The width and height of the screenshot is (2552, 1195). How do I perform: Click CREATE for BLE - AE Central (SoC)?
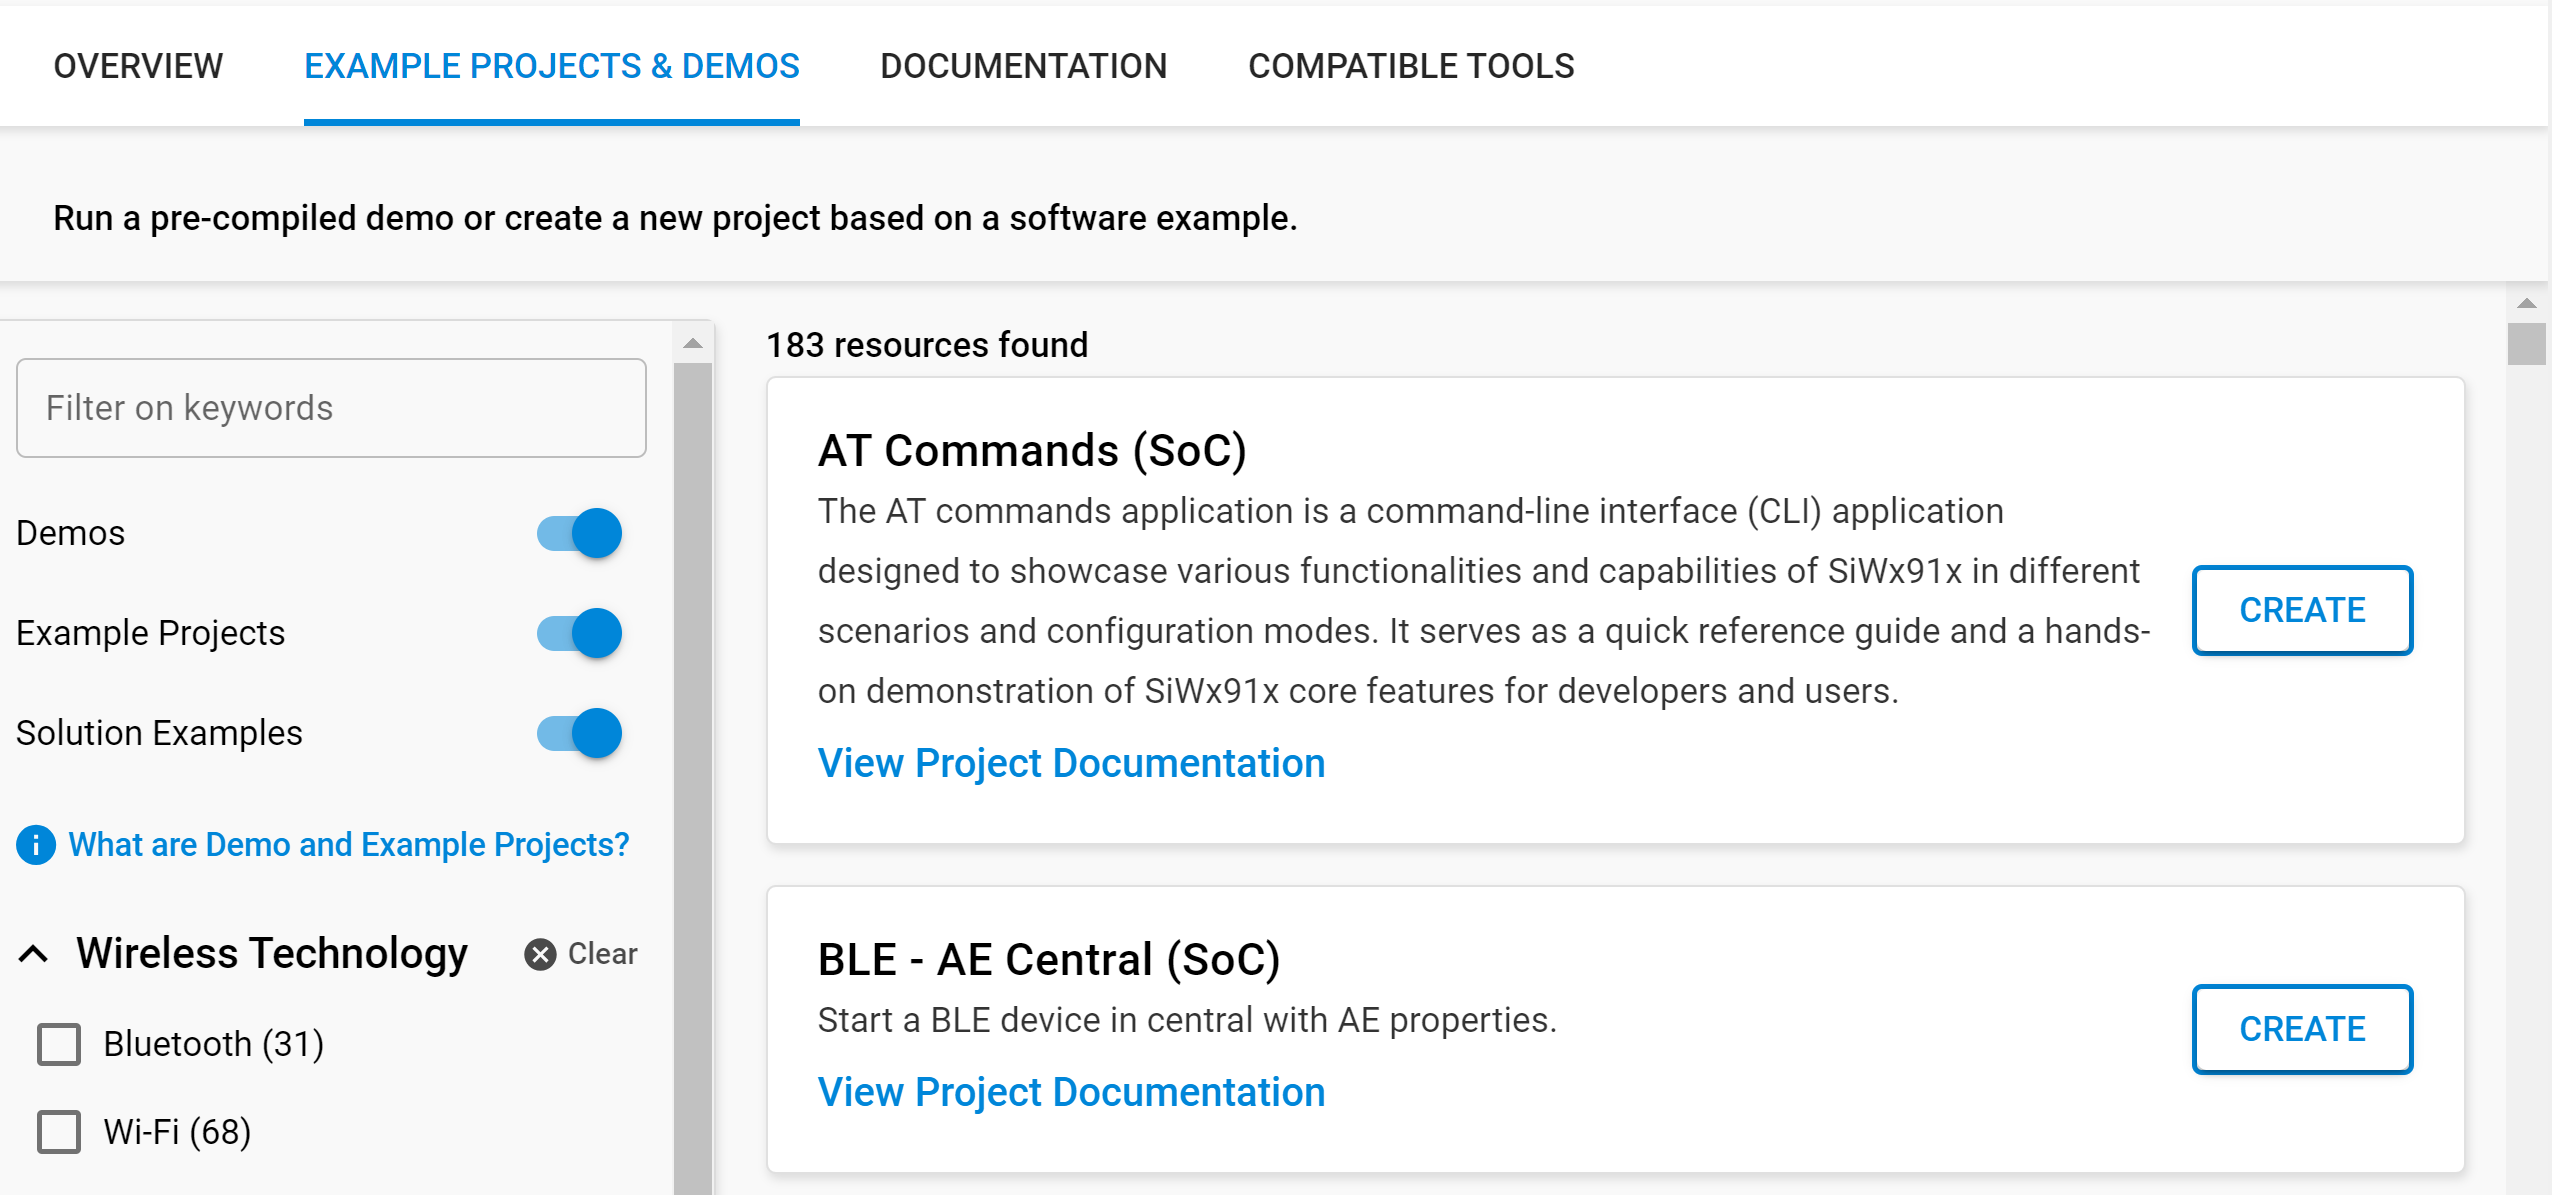2302,1029
